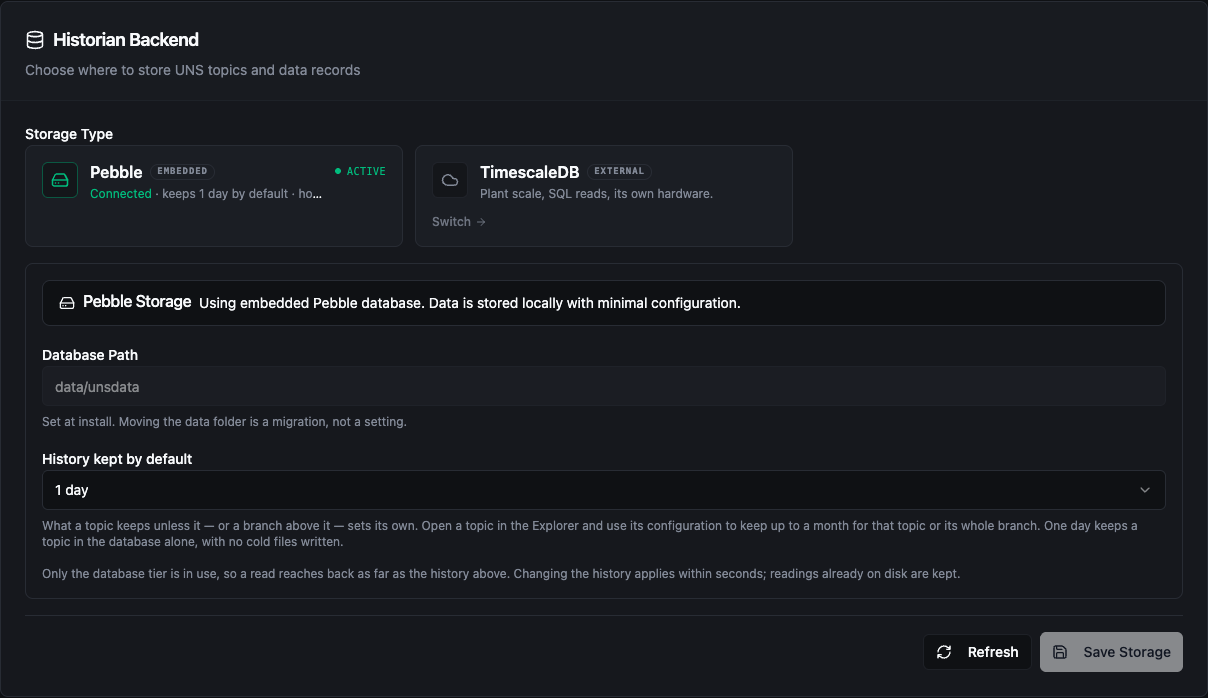Click the Database Path field data/unsdata

(604, 386)
